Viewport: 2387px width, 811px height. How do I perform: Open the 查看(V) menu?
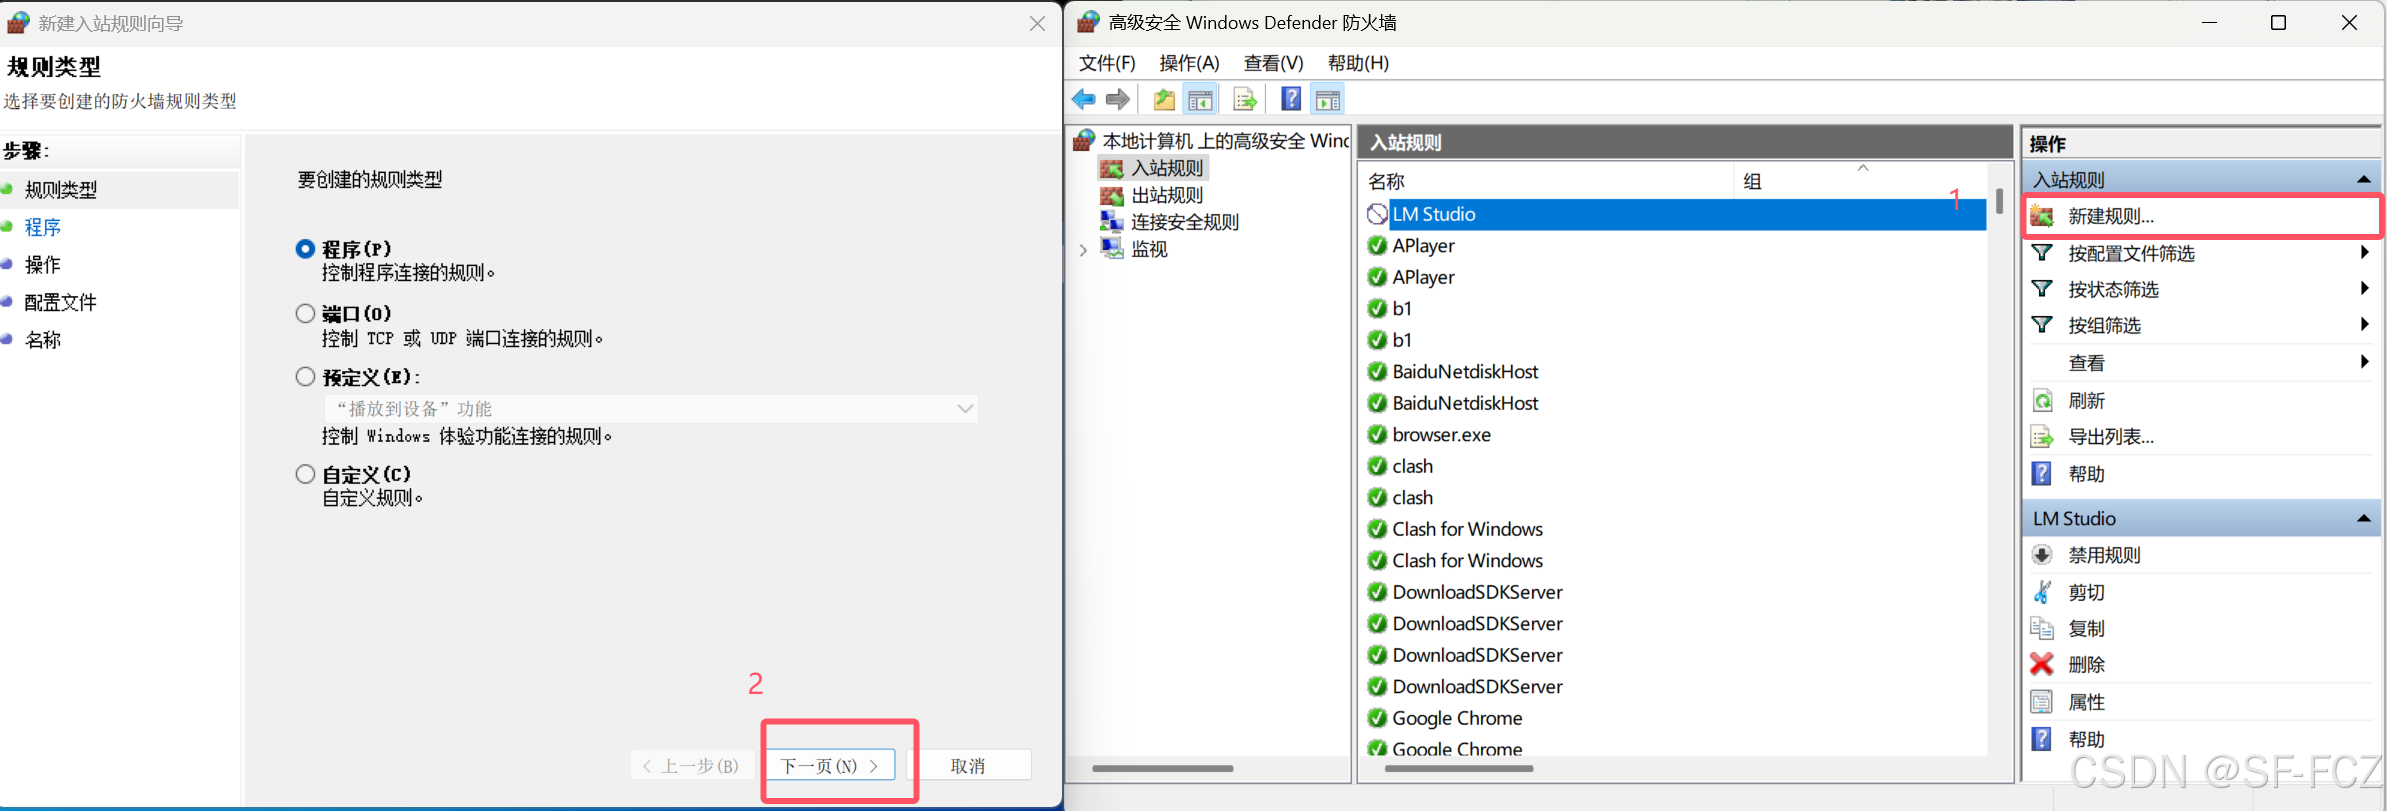[x=1273, y=63]
